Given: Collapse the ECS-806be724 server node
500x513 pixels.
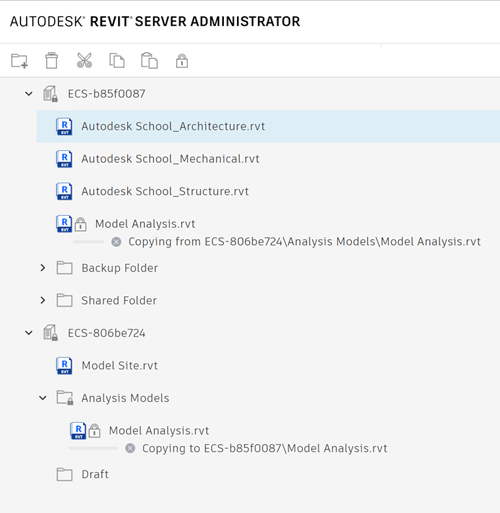Looking at the screenshot, I should (x=29, y=333).
